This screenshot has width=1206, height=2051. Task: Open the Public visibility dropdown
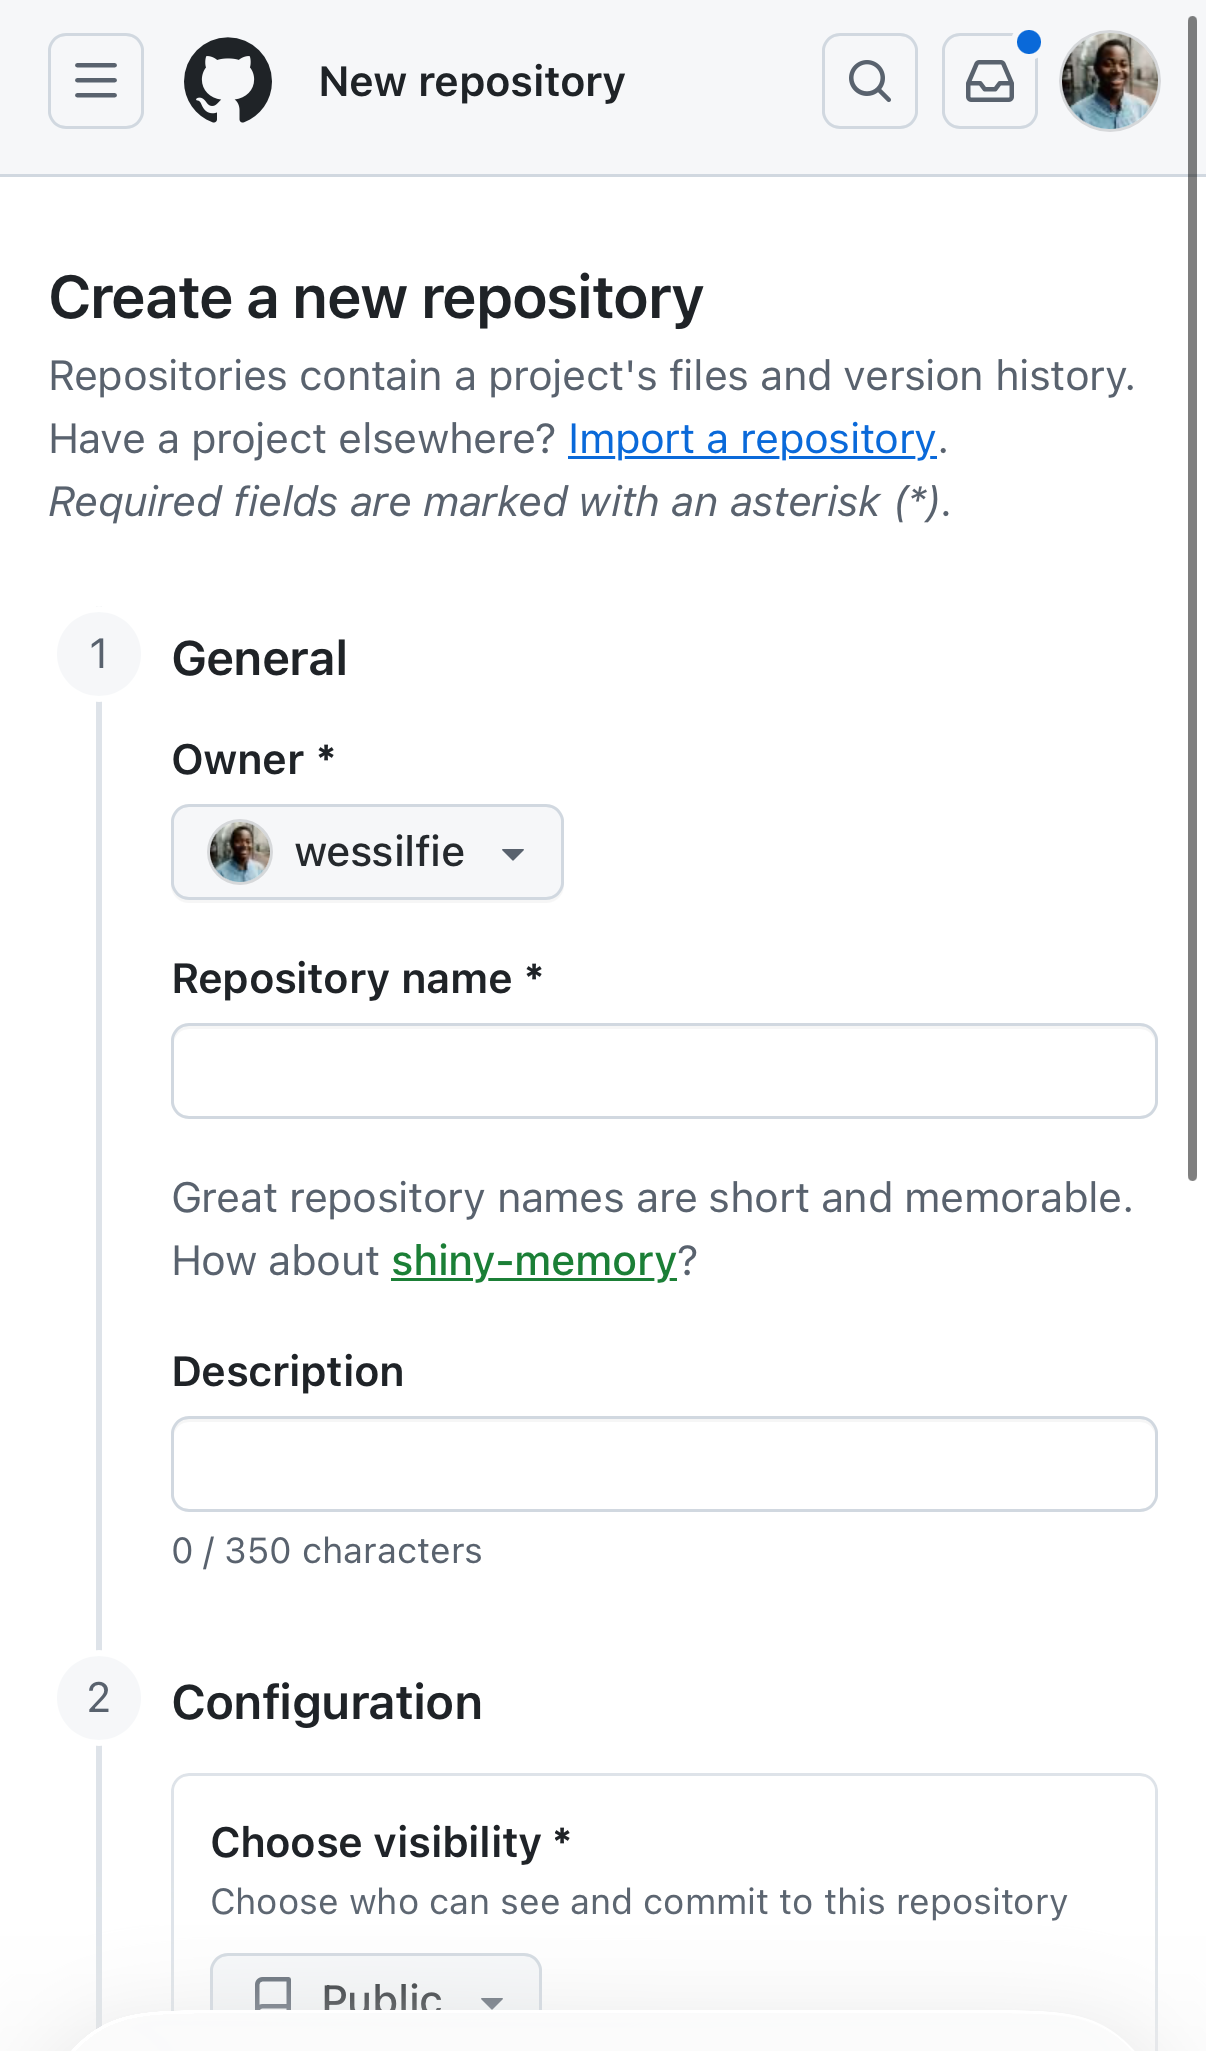point(376,1984)
